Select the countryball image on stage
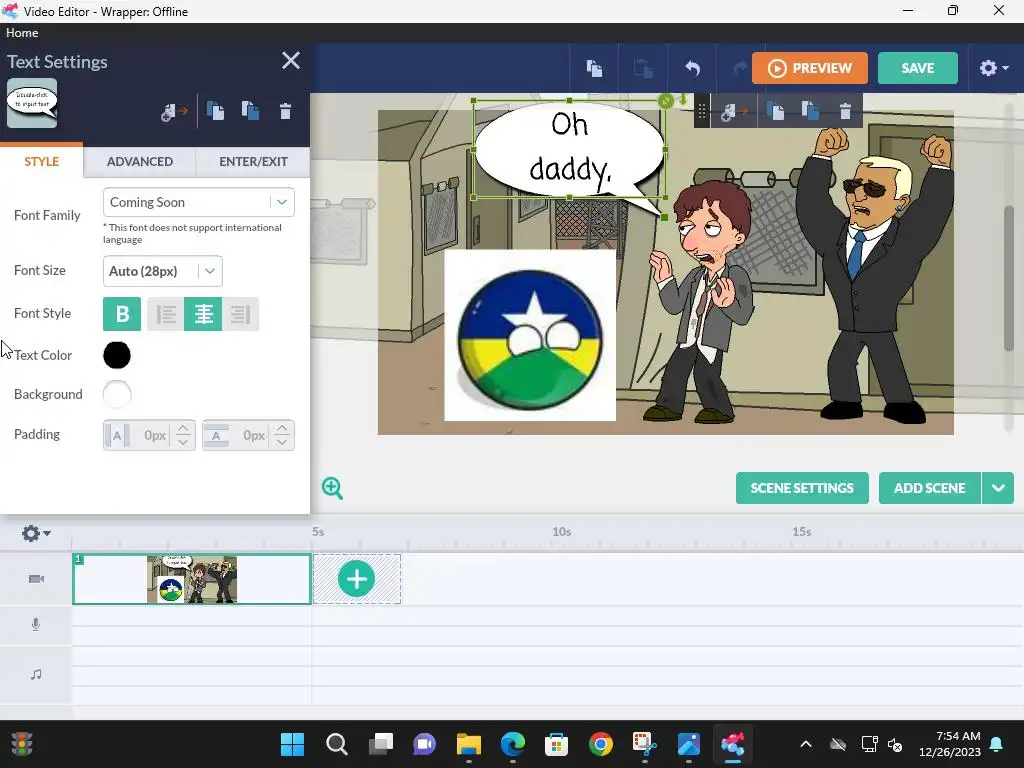1024x768 pixels. [x=530, y=335]
